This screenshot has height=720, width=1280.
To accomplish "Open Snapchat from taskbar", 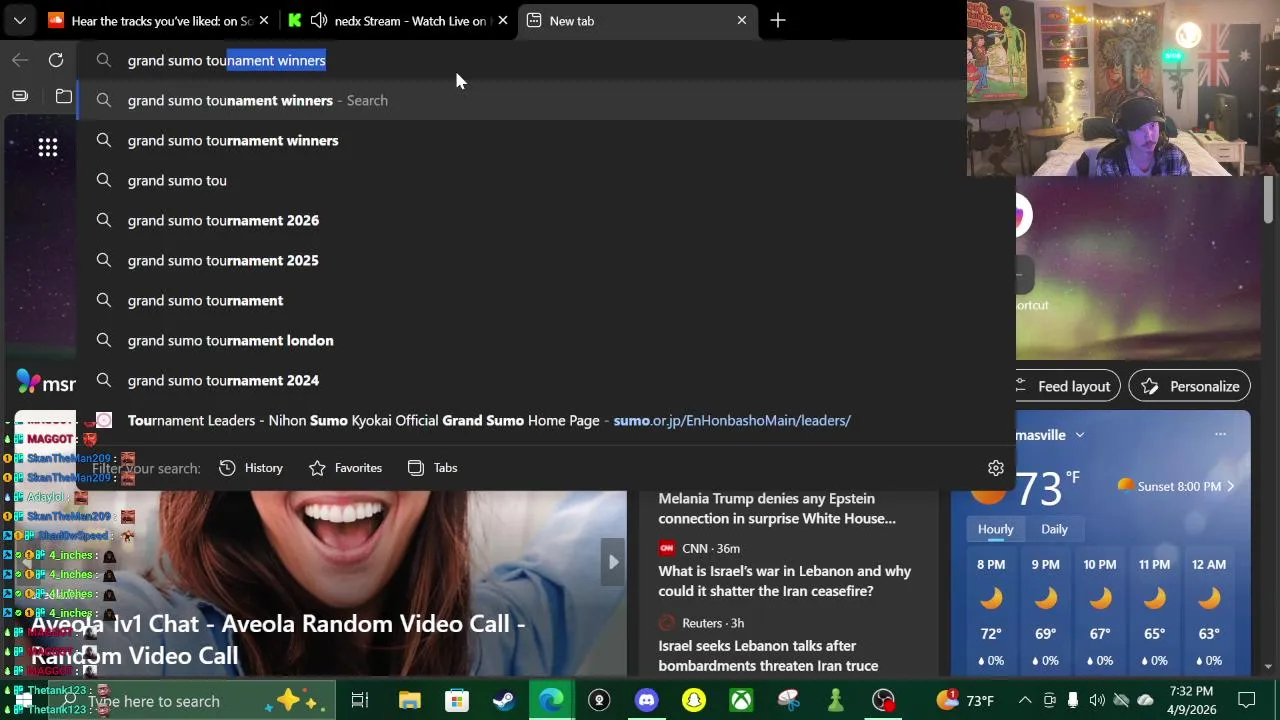I will (x=693, y=701).
